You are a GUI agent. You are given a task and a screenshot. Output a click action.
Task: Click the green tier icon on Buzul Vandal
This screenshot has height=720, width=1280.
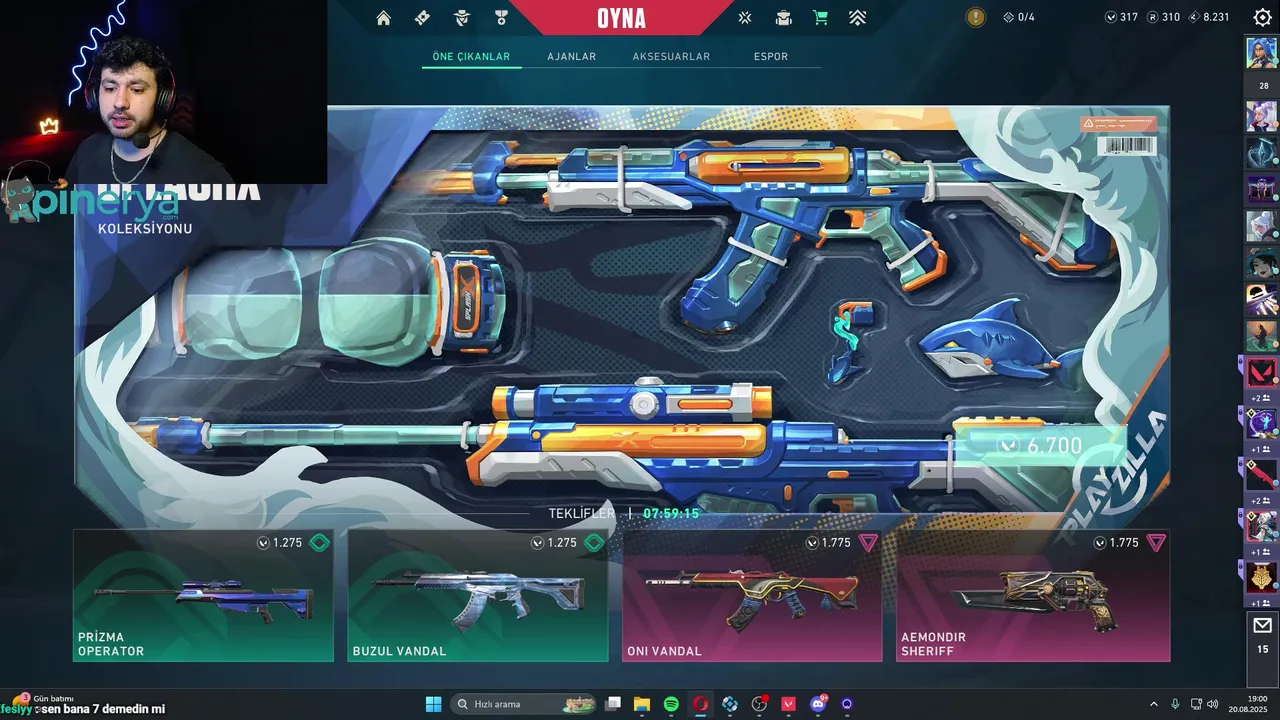point(594,543)
